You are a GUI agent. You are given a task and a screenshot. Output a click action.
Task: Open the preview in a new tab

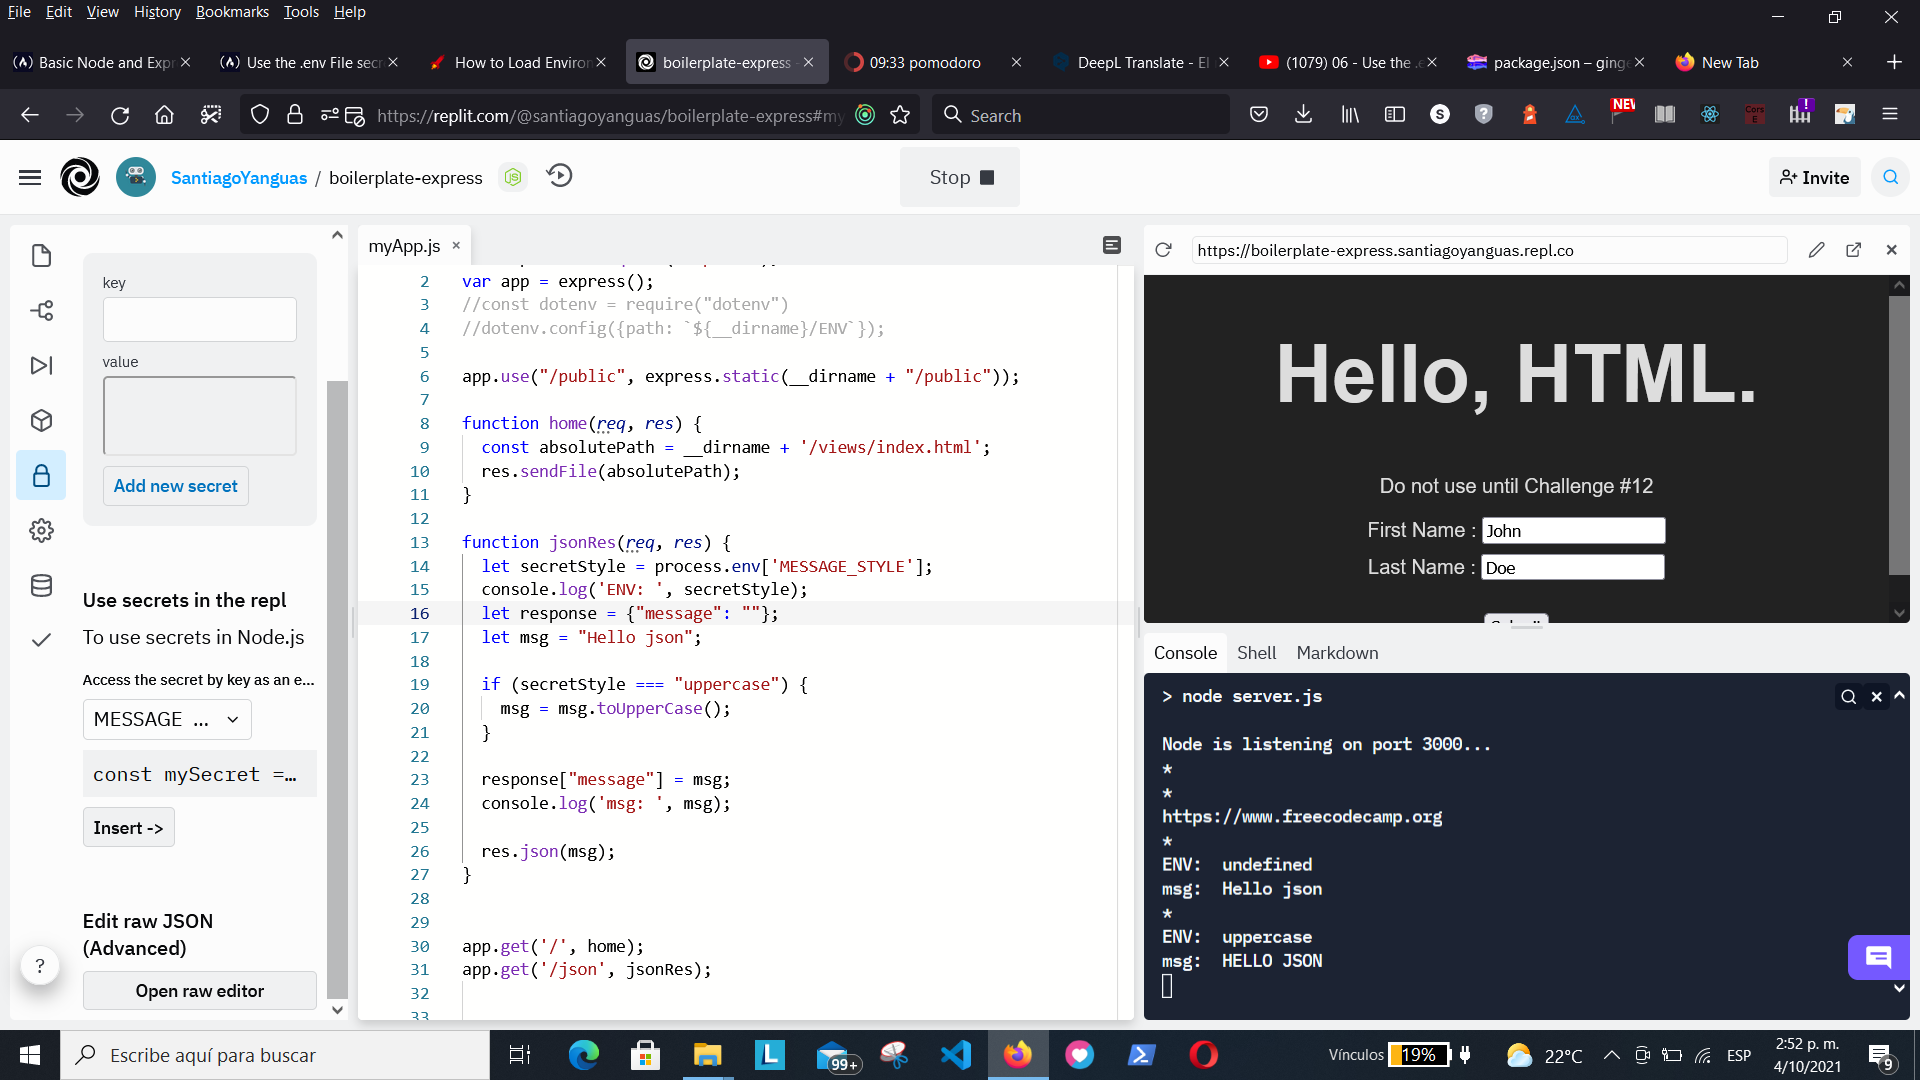[x=1853, y=250]
